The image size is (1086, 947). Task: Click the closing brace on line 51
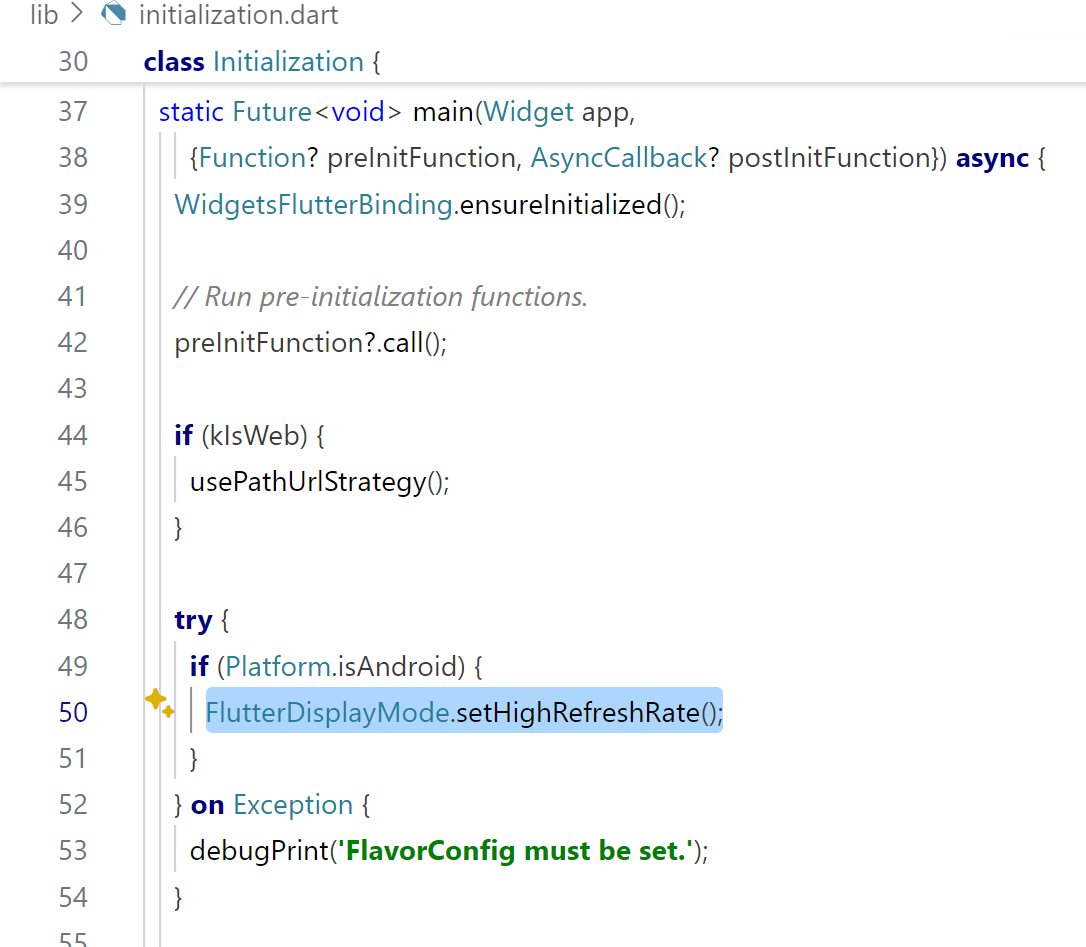194,759
